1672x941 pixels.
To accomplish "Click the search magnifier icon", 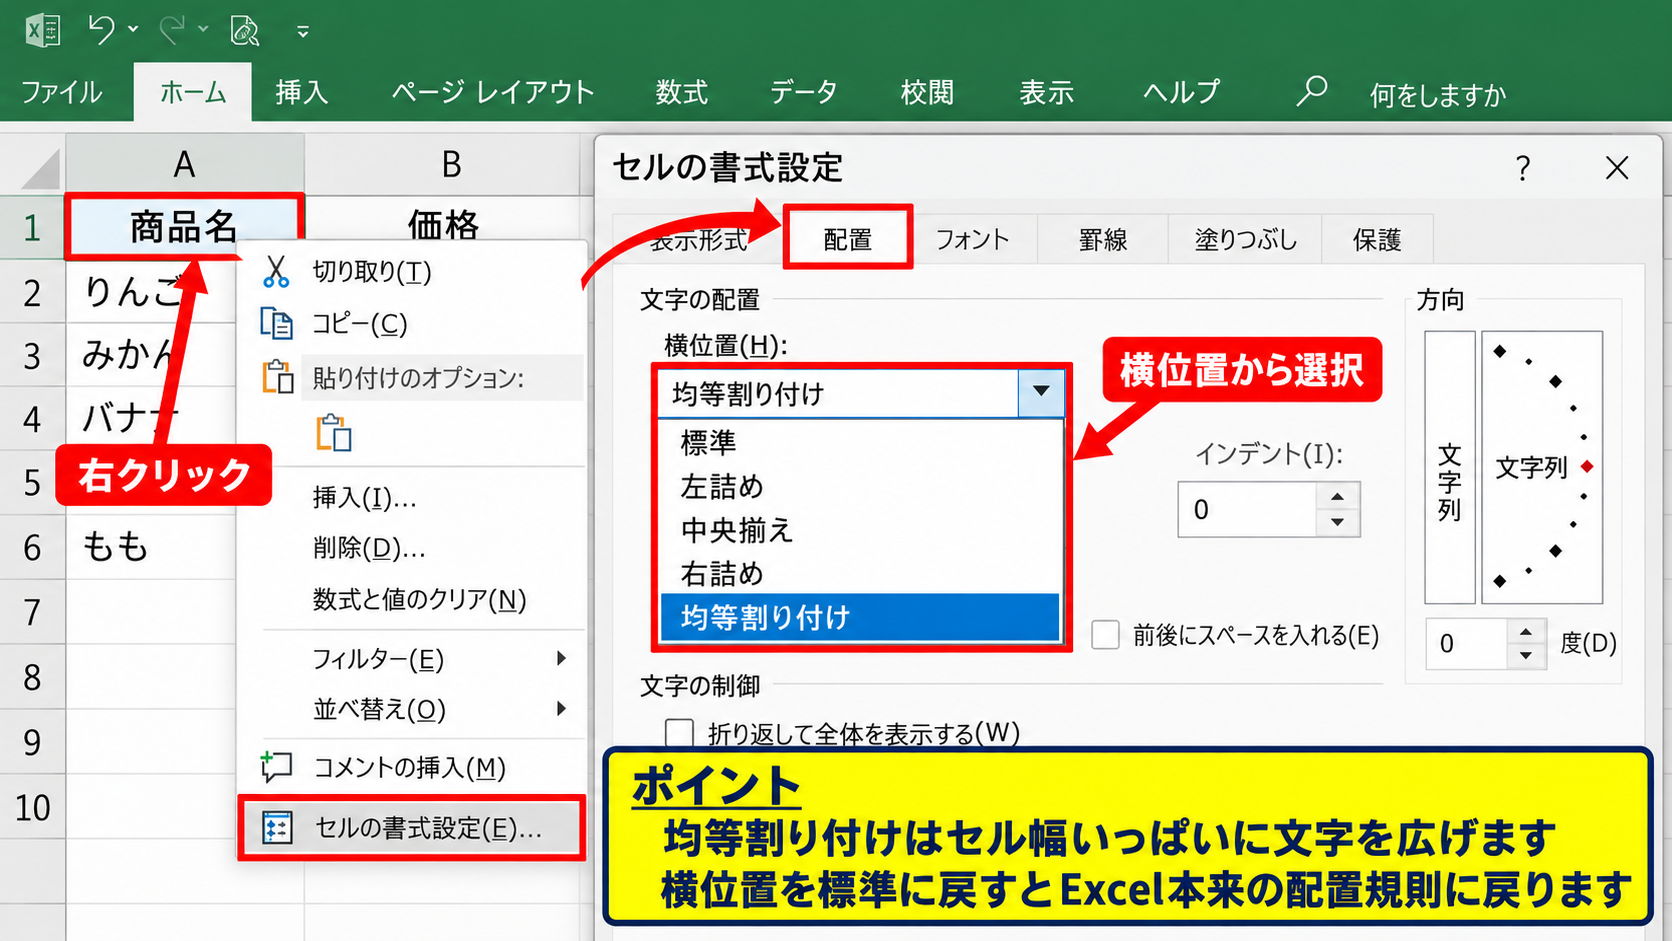I will click(x=1311, y=91).
